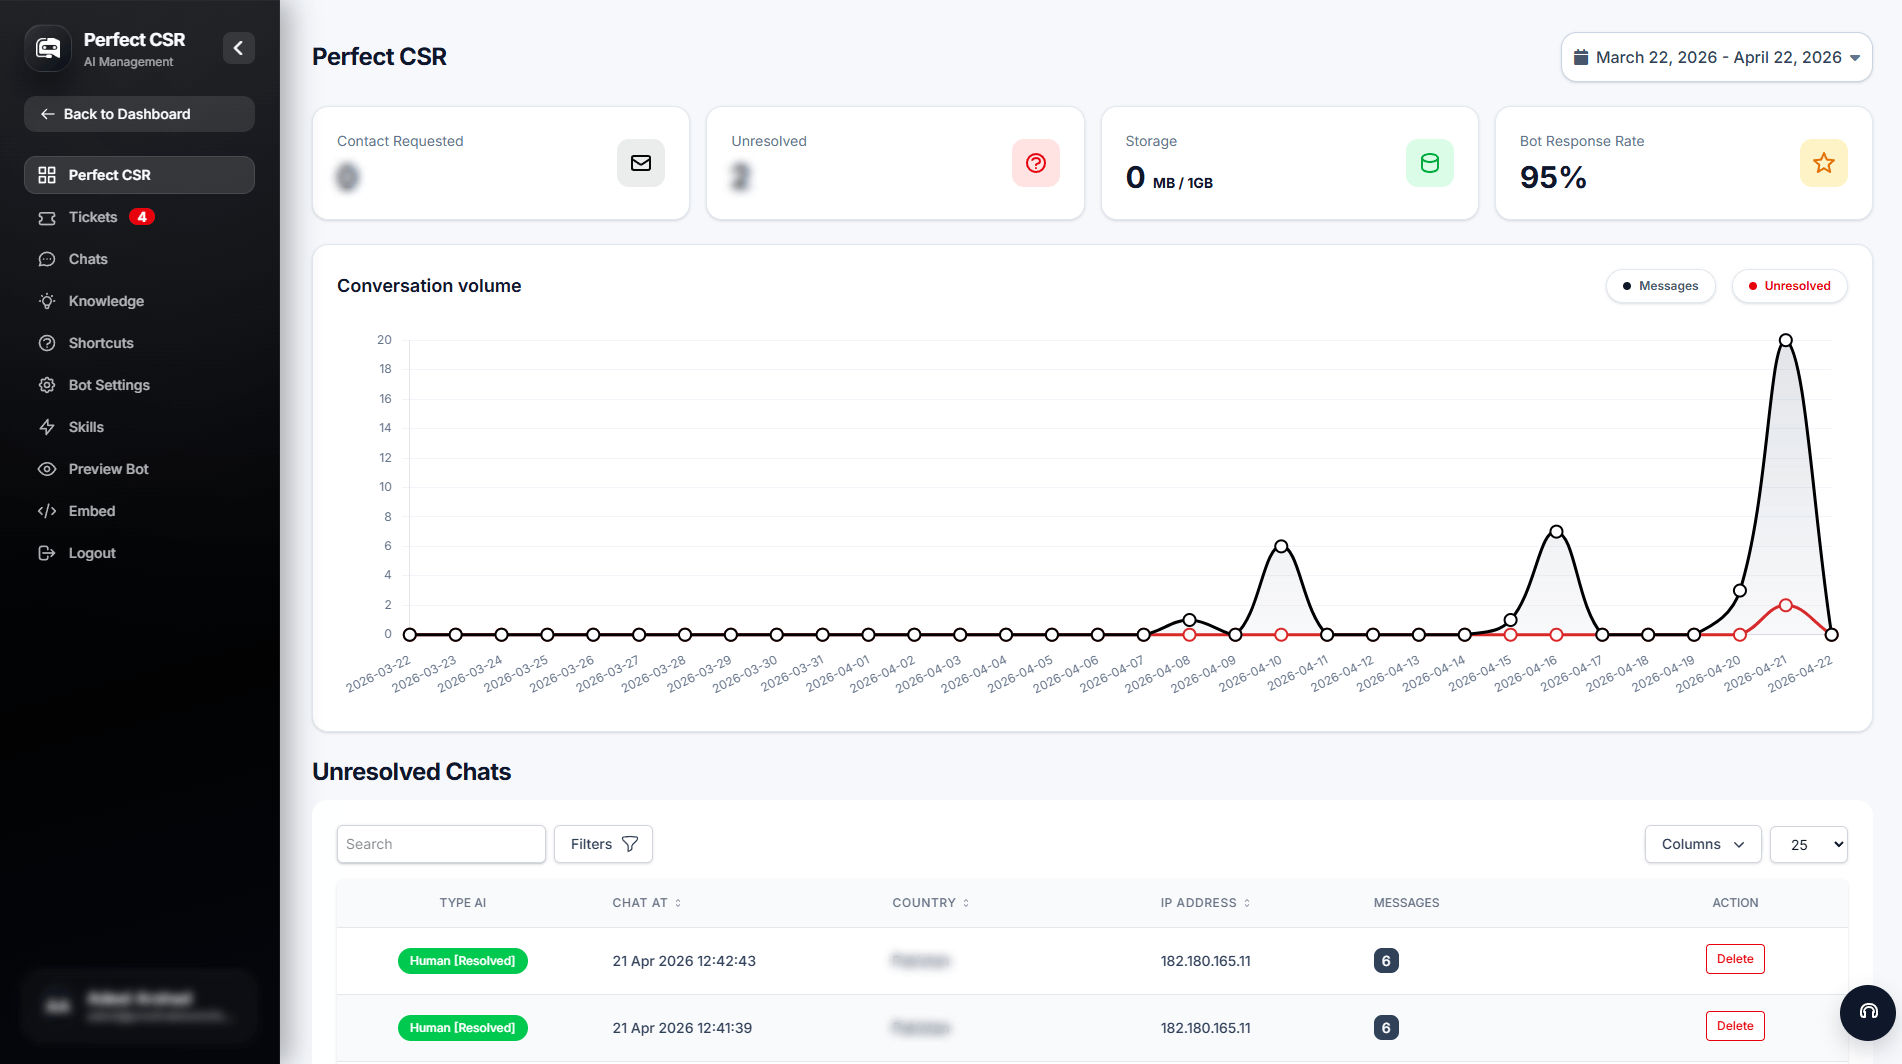Click the envelope icon in Contact Requested card

coord(641,163)
